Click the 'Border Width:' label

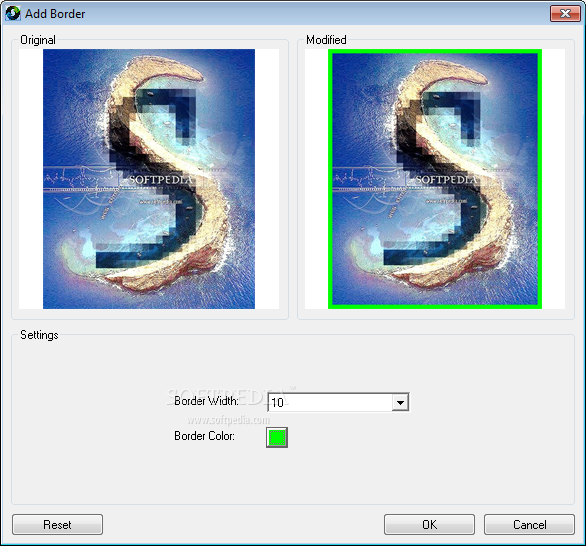pyautogui.click(x=206, y=401)
